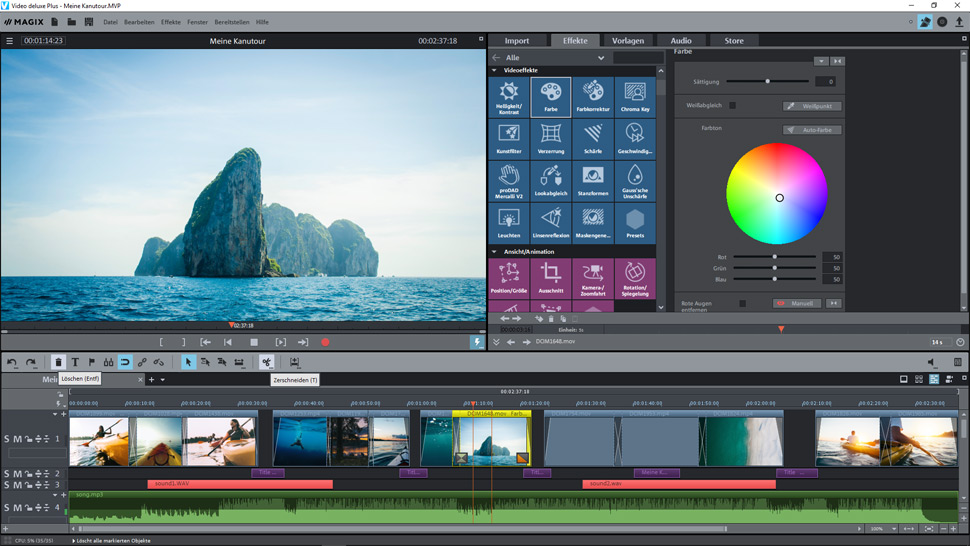
Task: Open the Bearbeiten menu
Action: coord(139,21)
